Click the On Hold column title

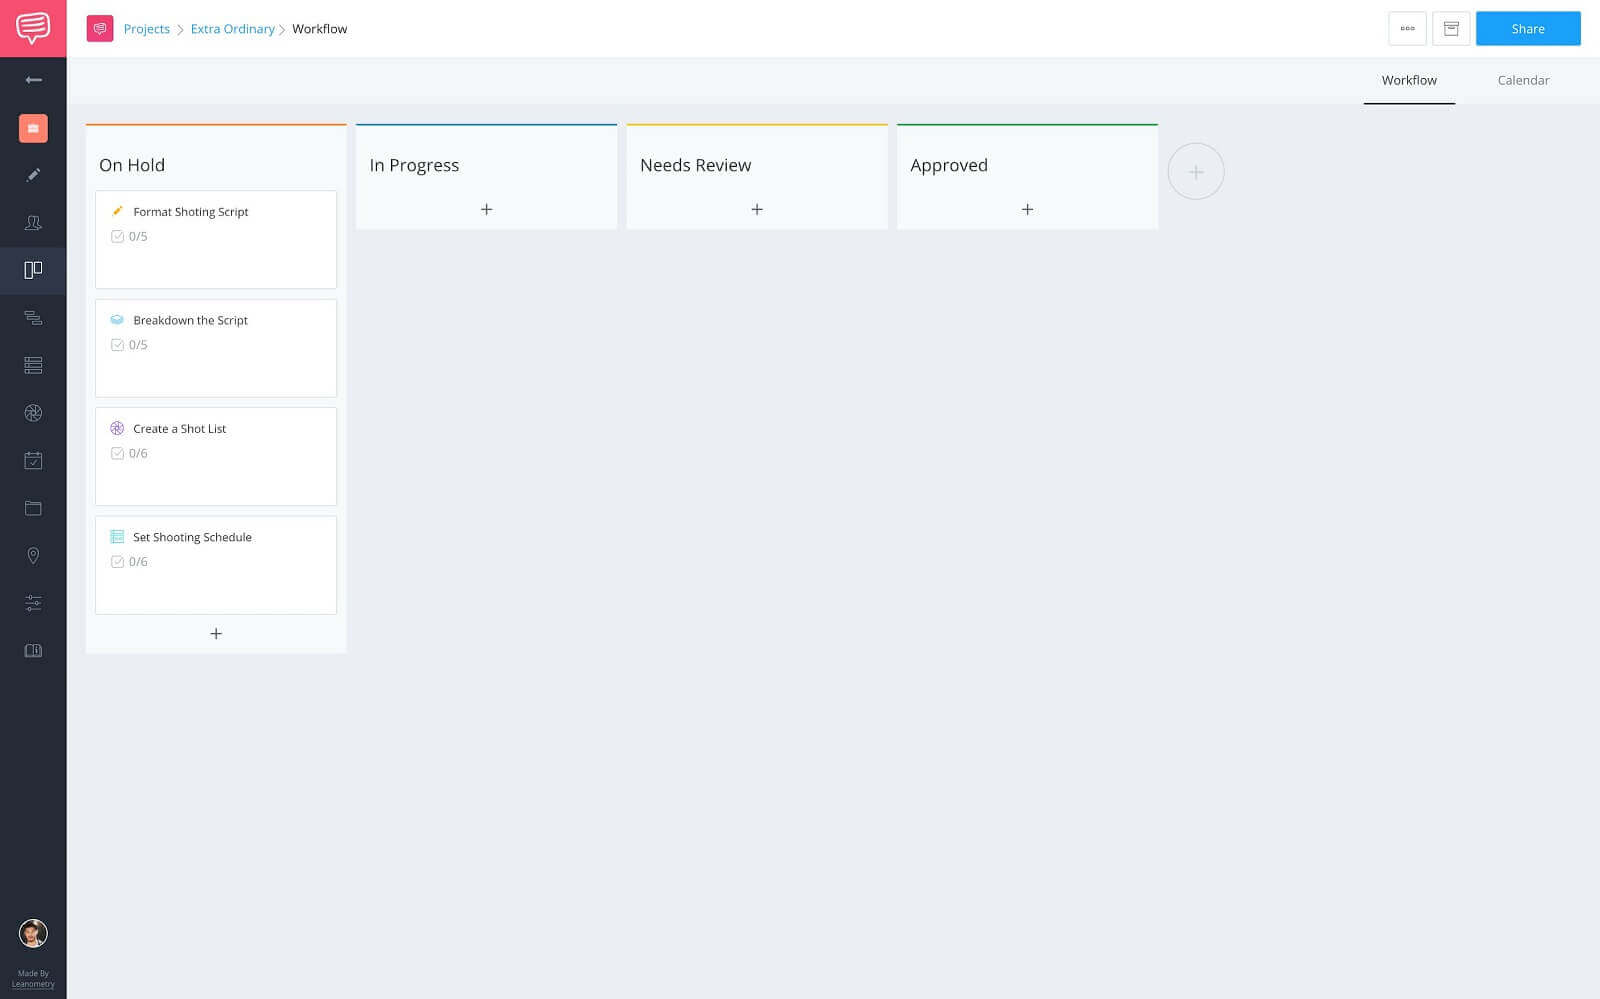(x=132, y=165)
